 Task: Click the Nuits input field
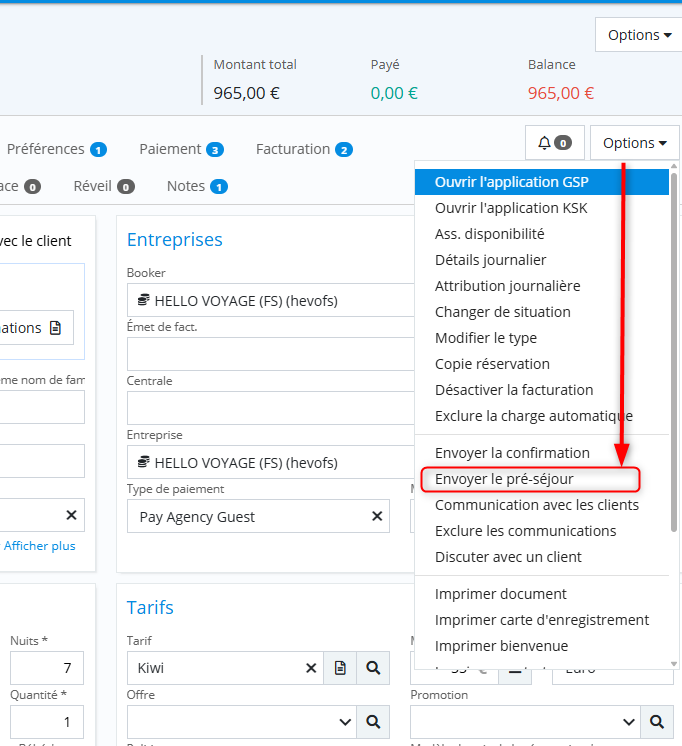coord(47,668)
